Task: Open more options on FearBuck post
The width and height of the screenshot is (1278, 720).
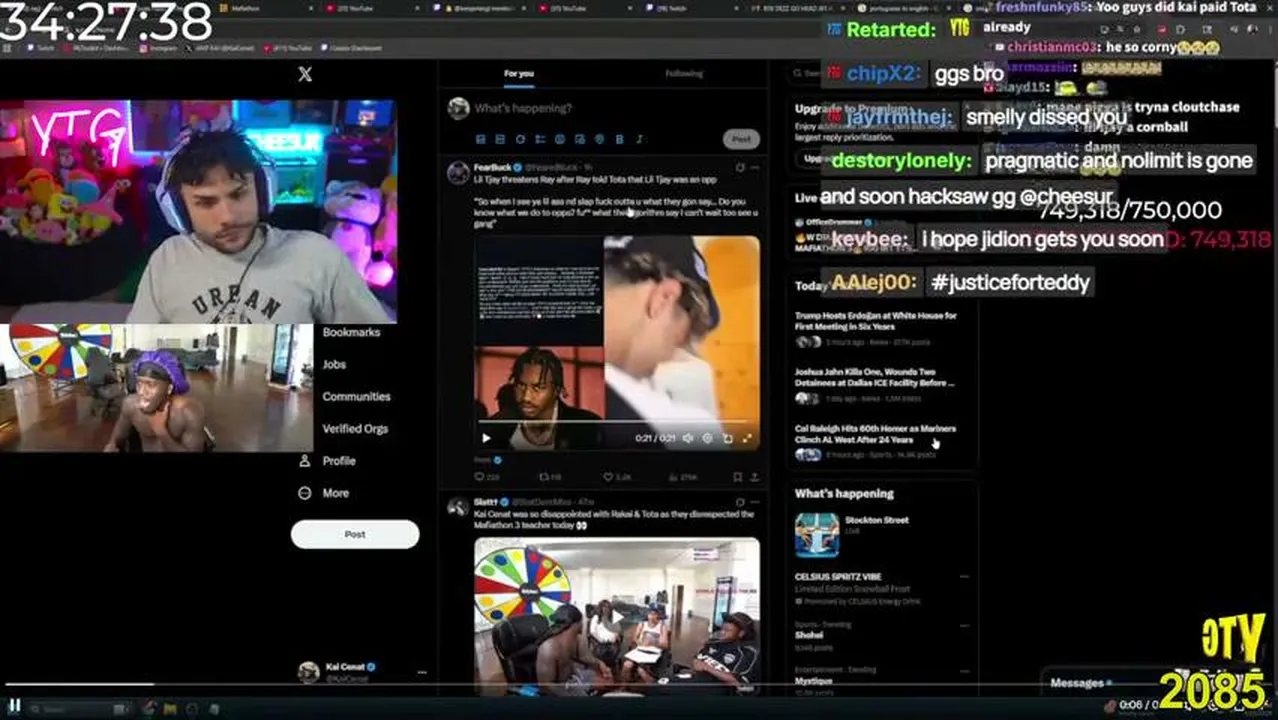Action: (x=755, y=167)
